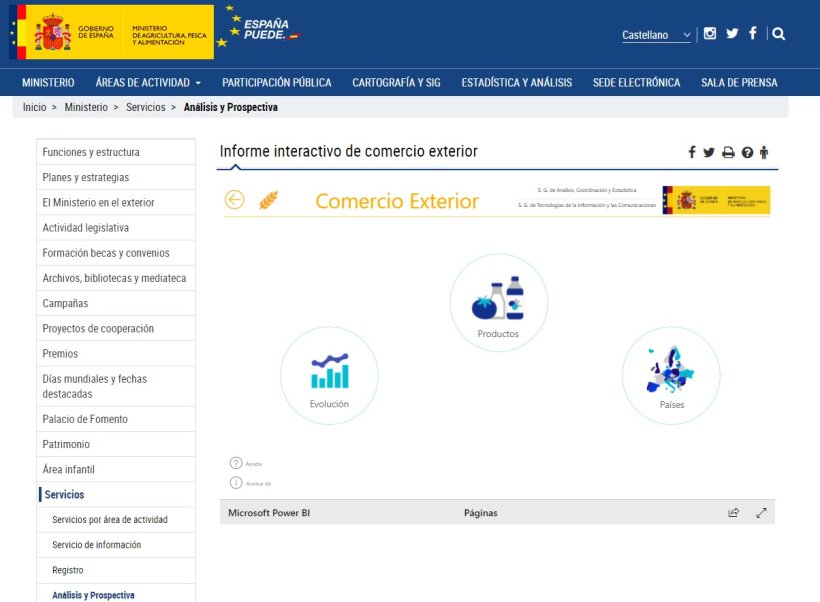Click the back arrow in the Comercio Exterior report
Image resolution: width=820 pixels, height=602 pixels.
click(234, 200)
